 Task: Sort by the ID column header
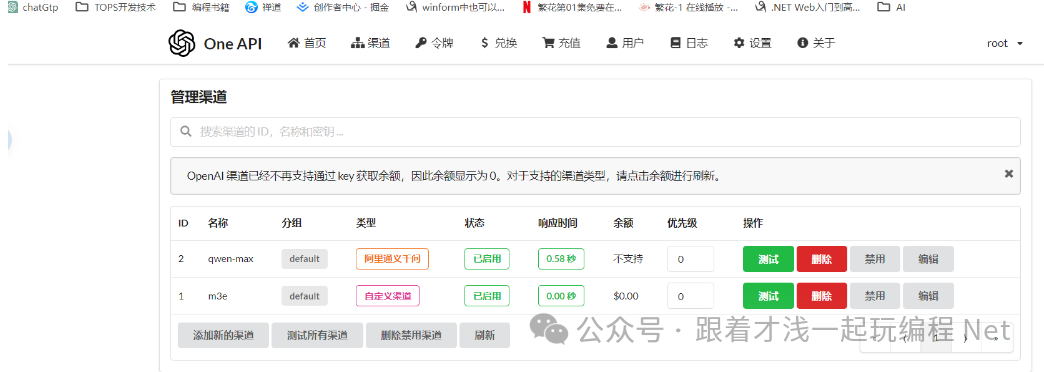[x=182, y=223]
